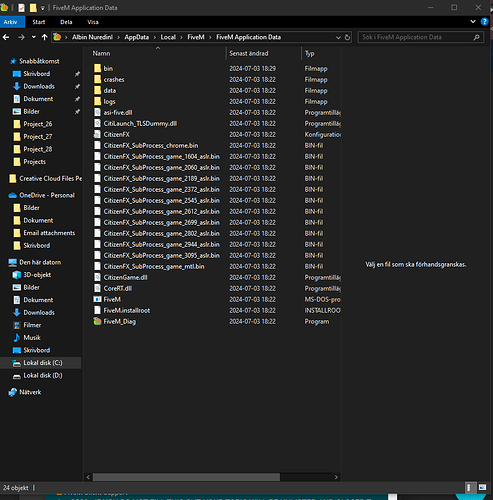Open OneDrive - Personal in sidebar
The width and height of the screenshot is (493, 500).
click(x=47, y=195)
